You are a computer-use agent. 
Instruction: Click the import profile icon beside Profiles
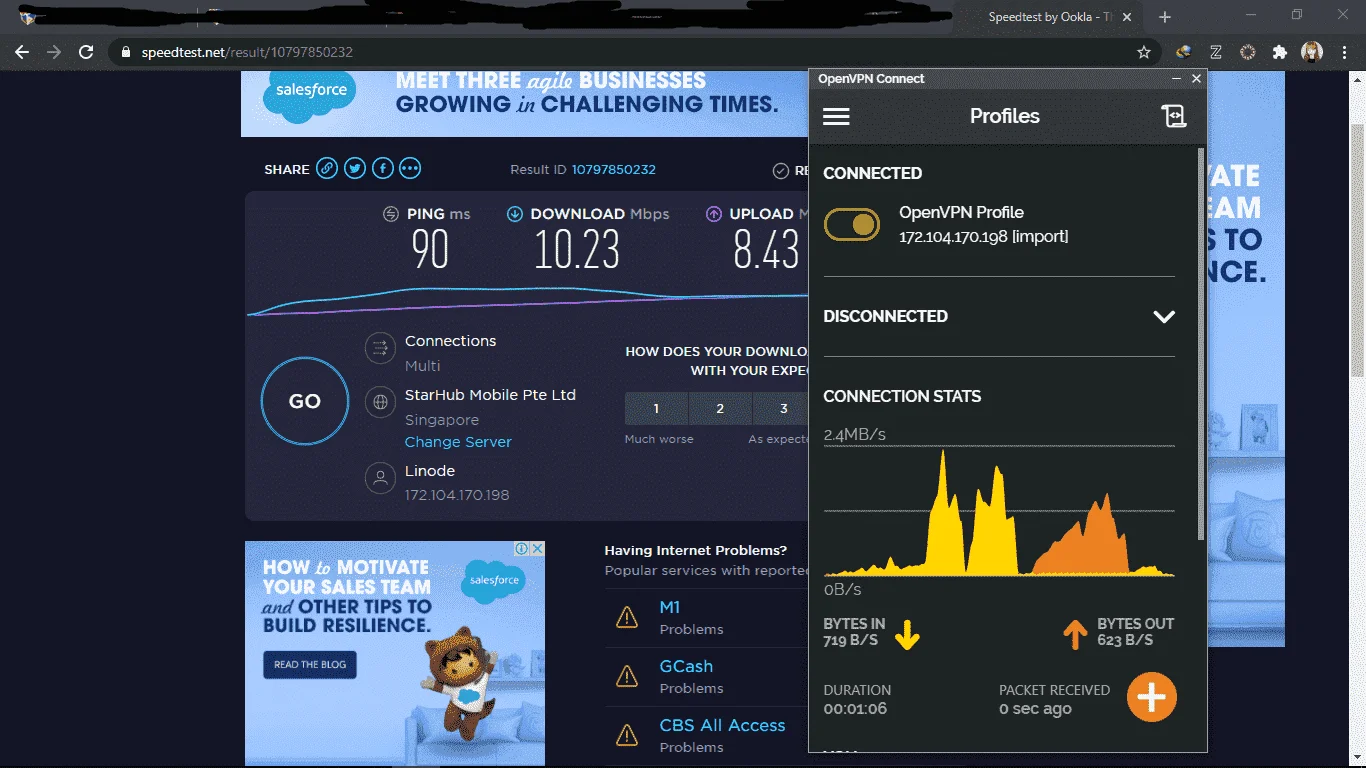click(1173, 116)
